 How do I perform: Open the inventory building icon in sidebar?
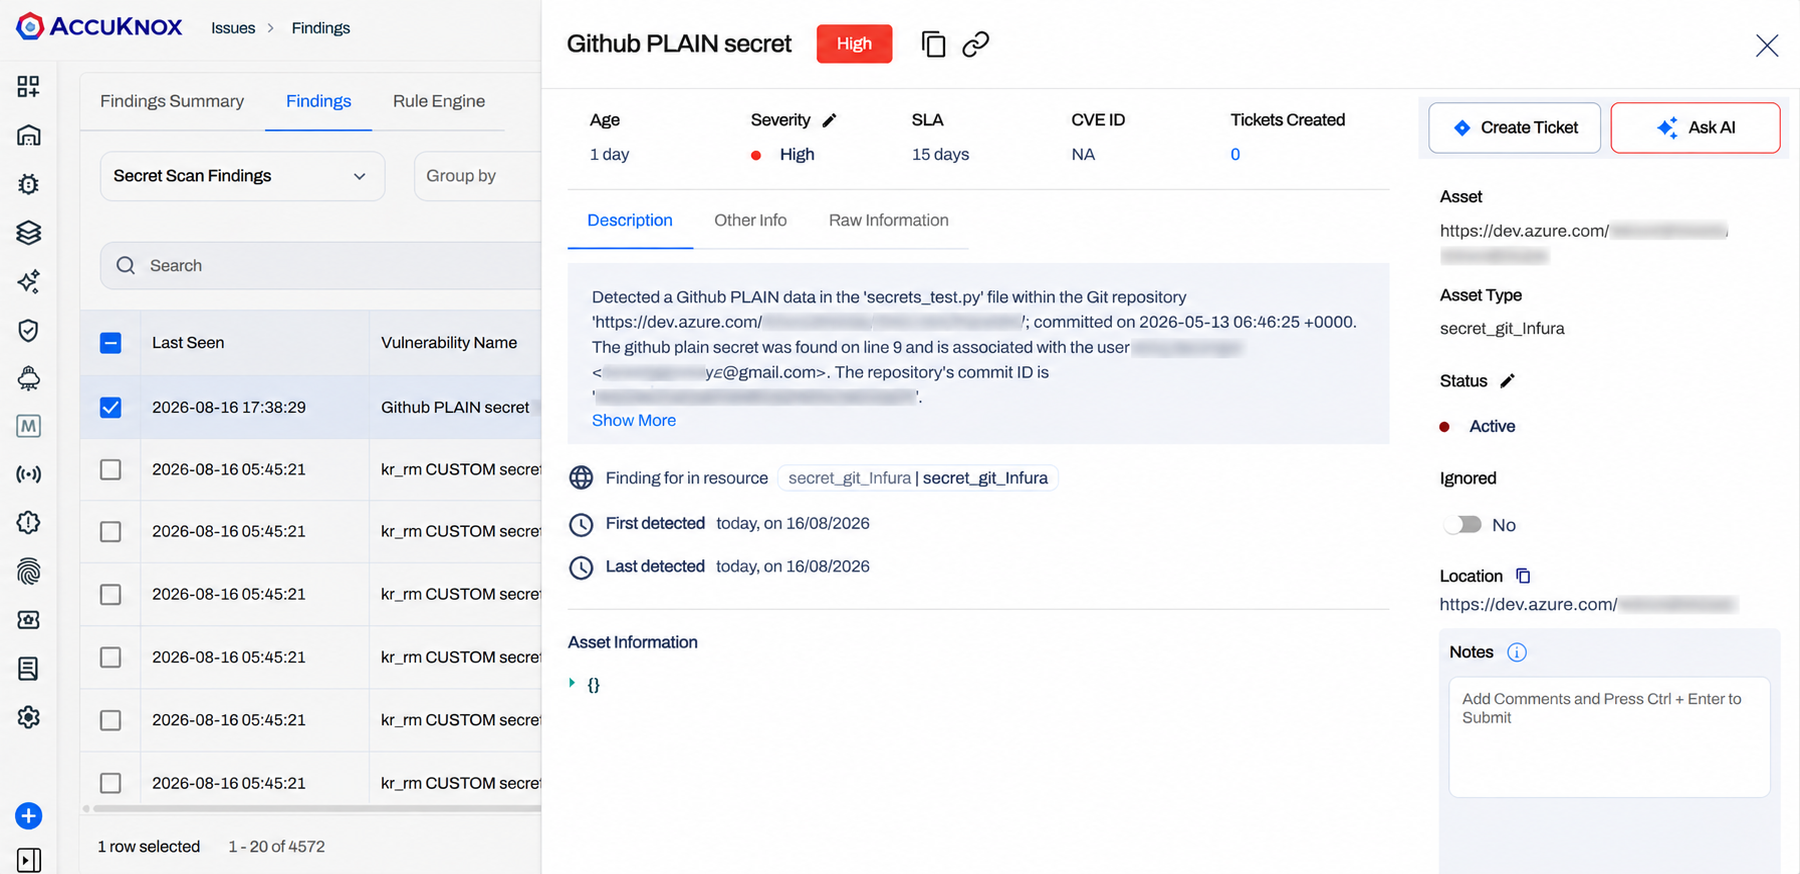pyautogui.click(x=28, y=135)
